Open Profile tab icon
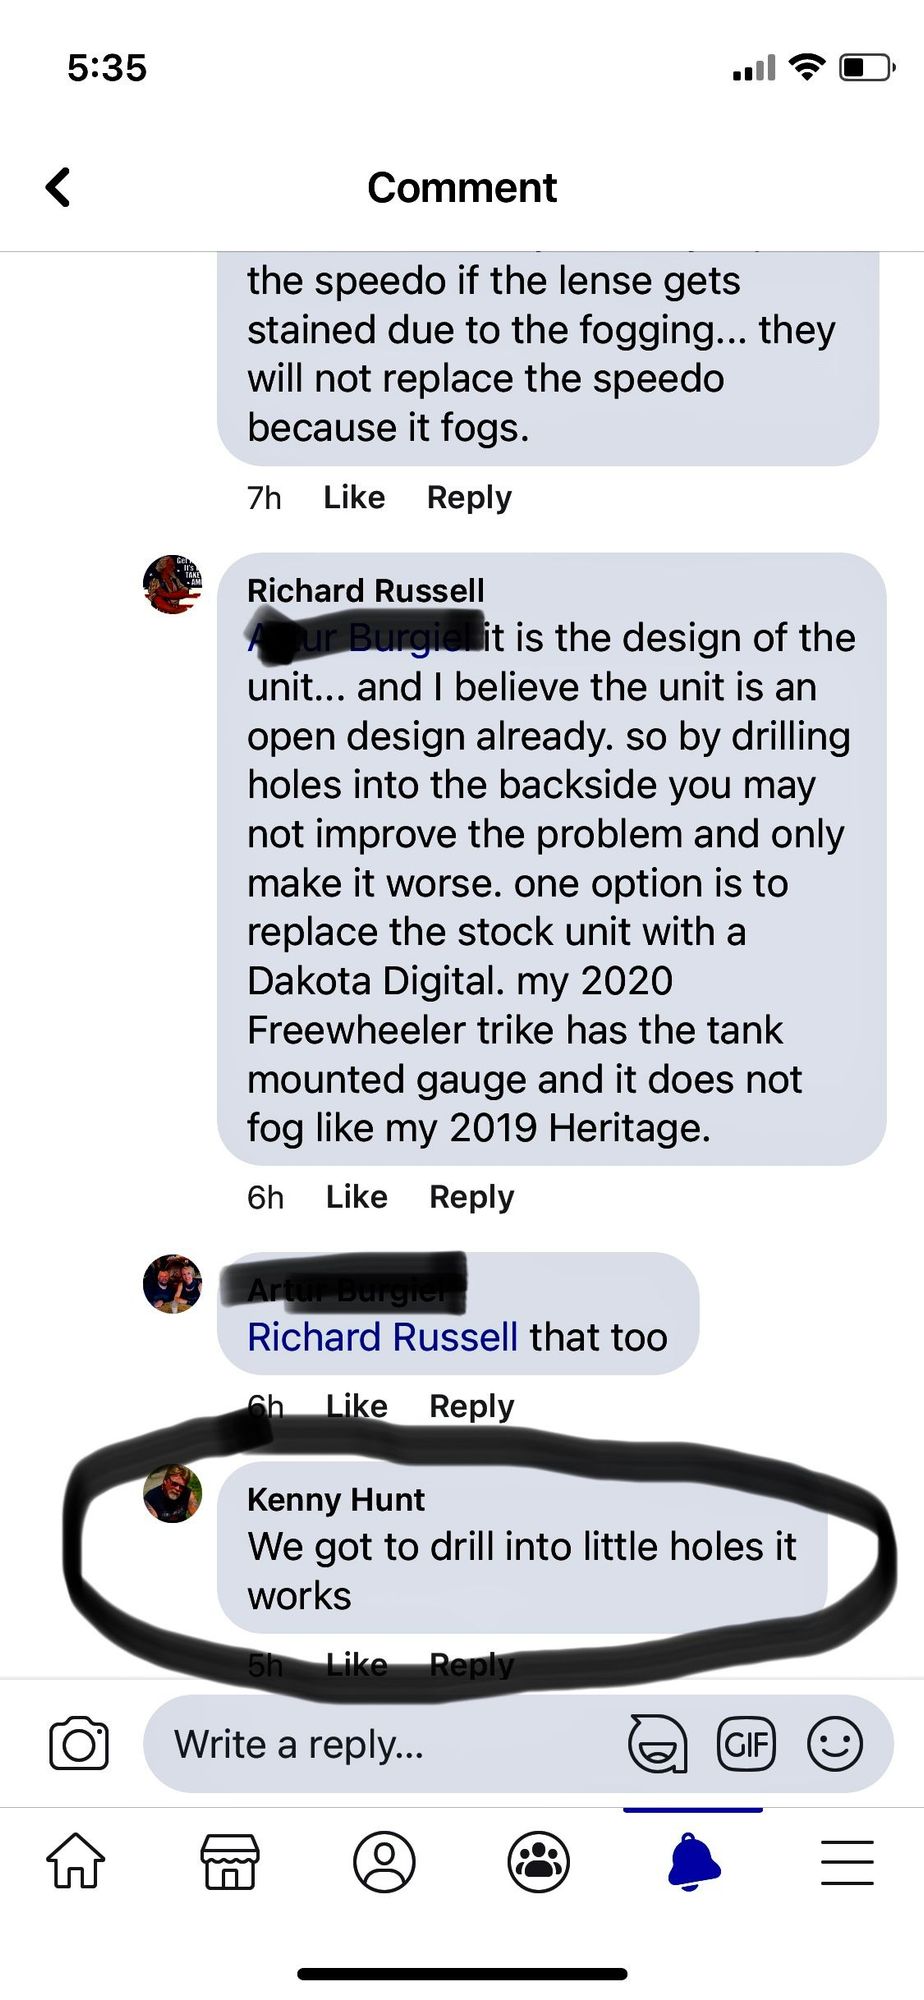Viewport: 924px width, 2000px height. click(x=384, y=1862)
